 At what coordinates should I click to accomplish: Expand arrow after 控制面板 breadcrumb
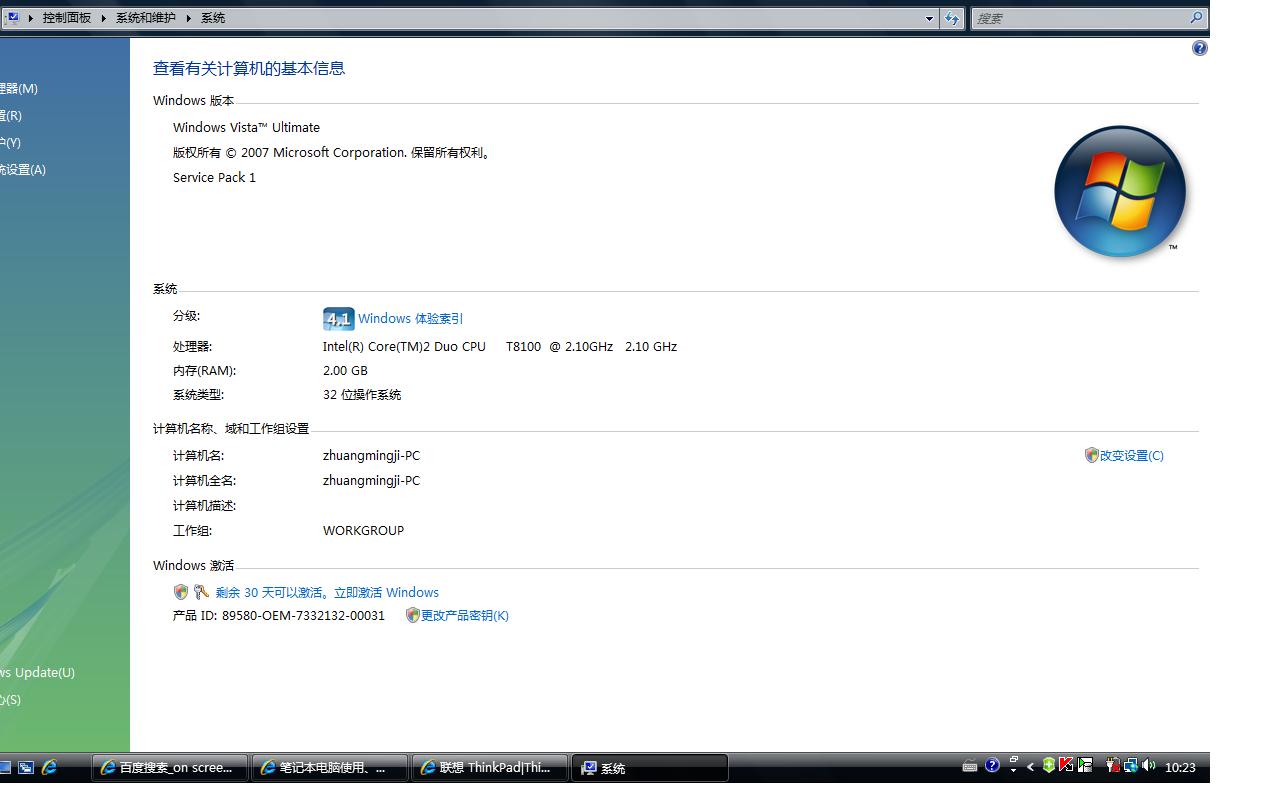click(x=103, y=18)
